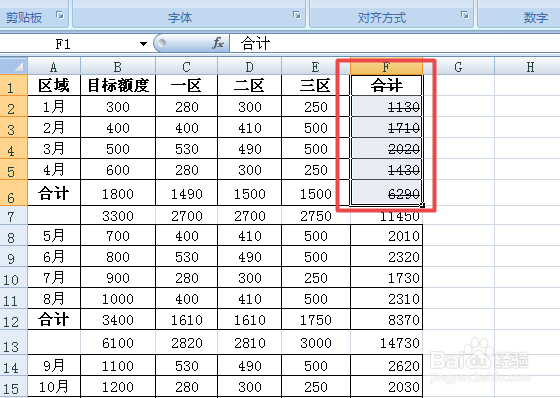Select row 1 header
This screenshot has width=560, height=398.
[14, 85]
